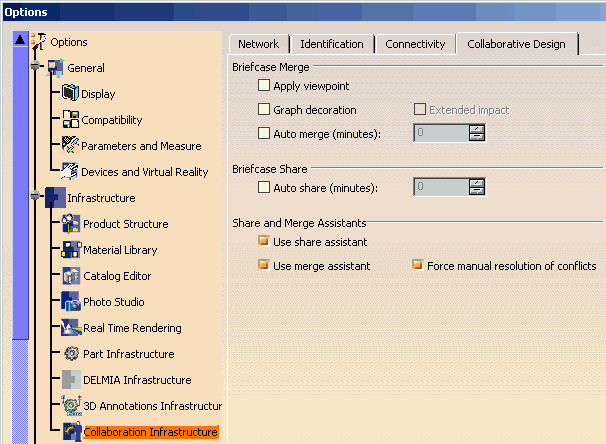Open Product Structure icon
606x444 pixels.
coord(71,224)
